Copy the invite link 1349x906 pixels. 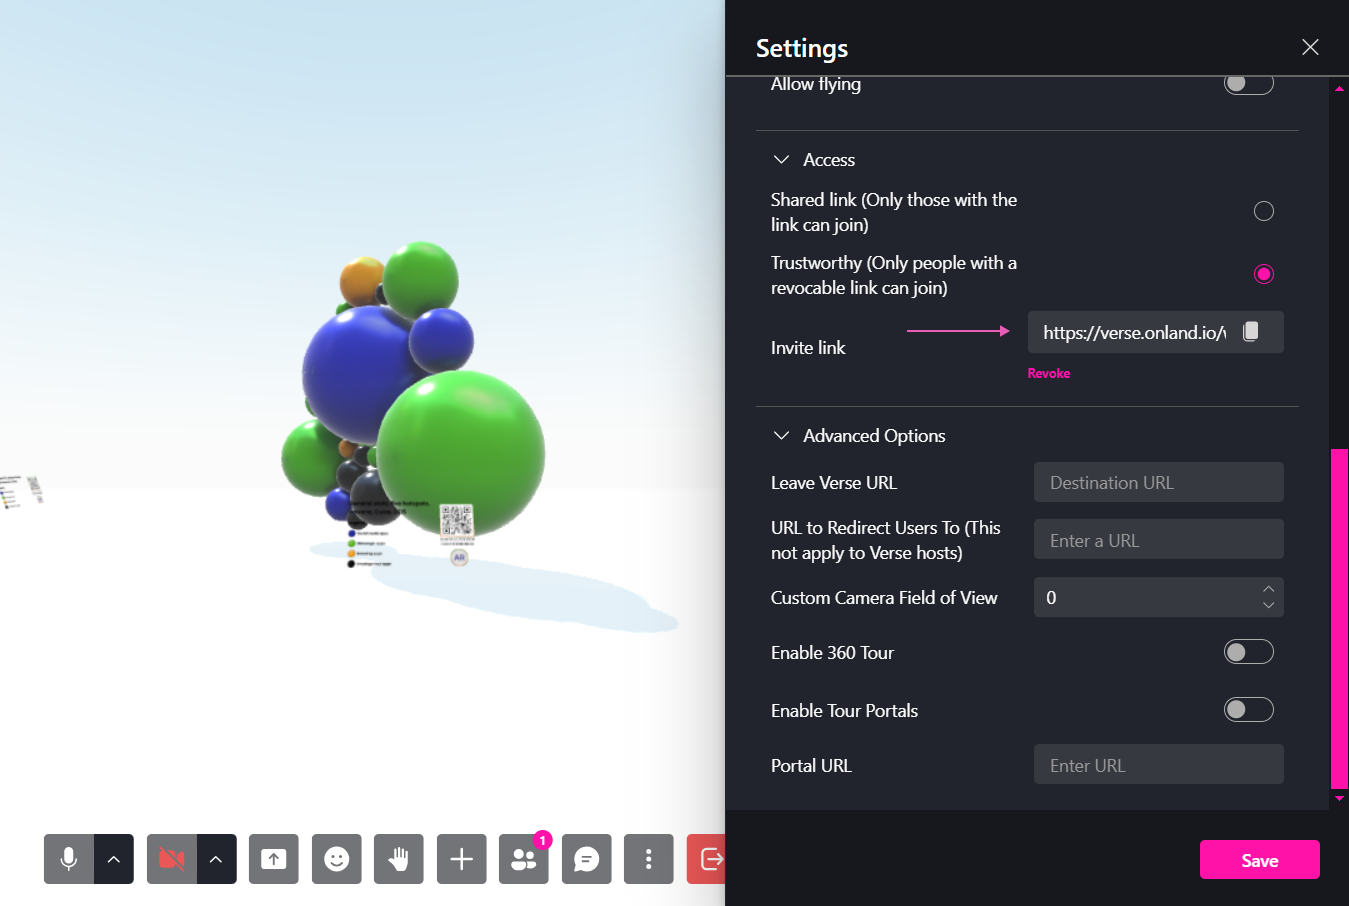[x=1250, y=332]
